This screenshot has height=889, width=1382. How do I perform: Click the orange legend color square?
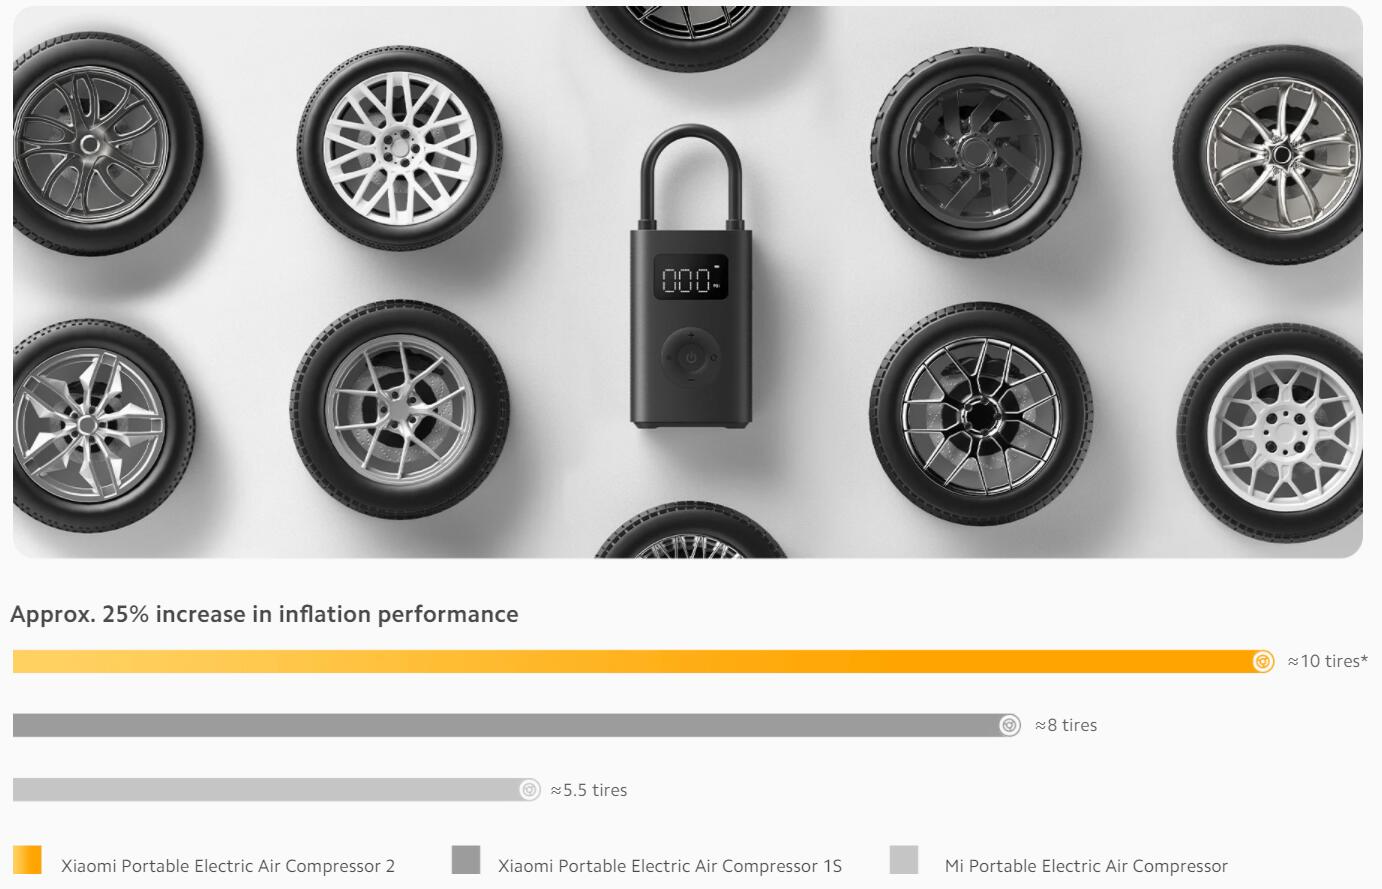tap(28, 860)
